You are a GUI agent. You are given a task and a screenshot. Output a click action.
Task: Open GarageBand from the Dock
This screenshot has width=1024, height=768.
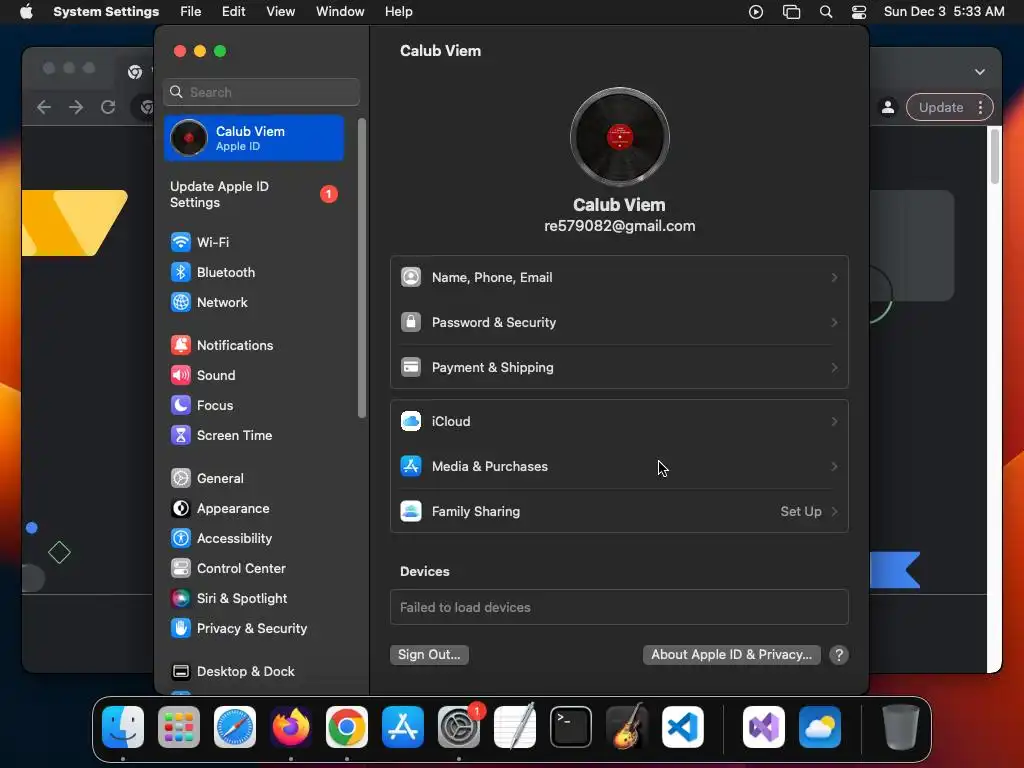(x=627, y=727)
